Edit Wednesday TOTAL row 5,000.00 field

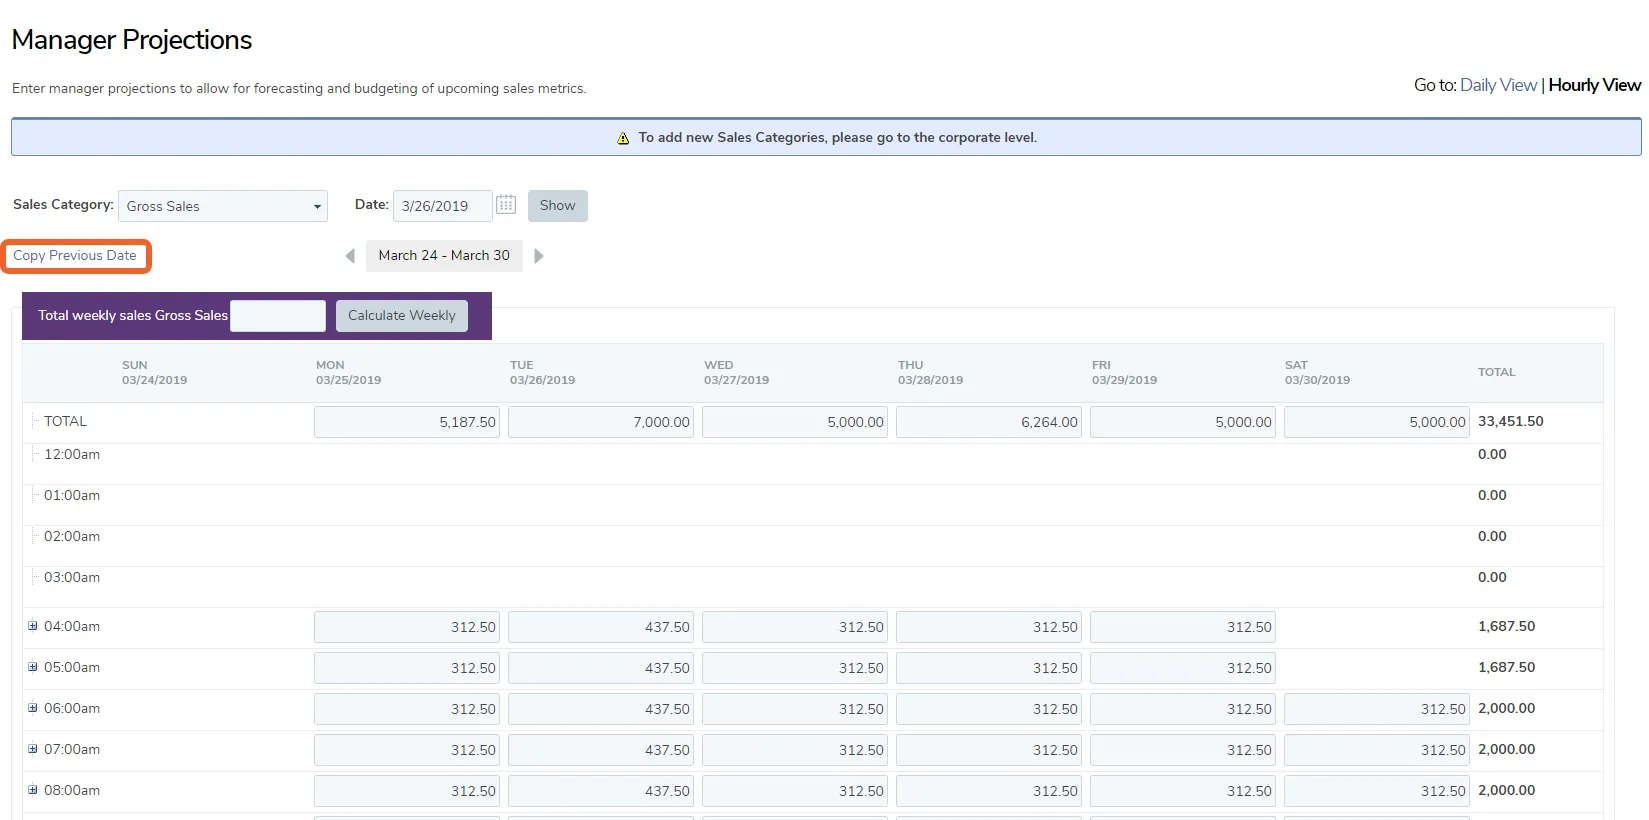click(795, 422)
